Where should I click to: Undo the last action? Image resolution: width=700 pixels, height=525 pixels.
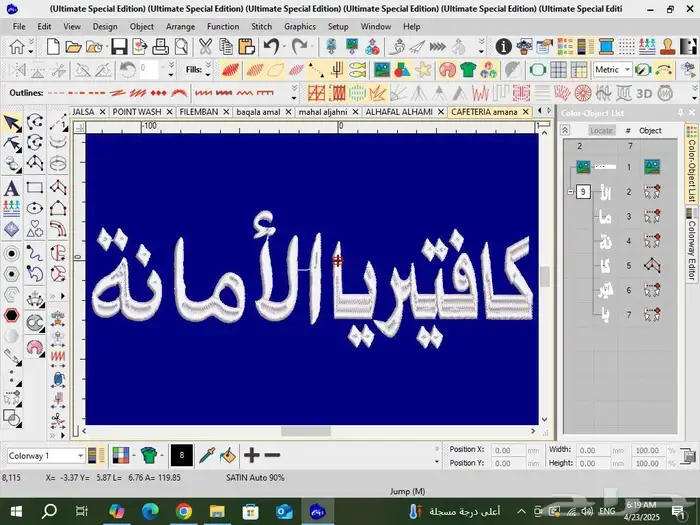coord(271,46)
